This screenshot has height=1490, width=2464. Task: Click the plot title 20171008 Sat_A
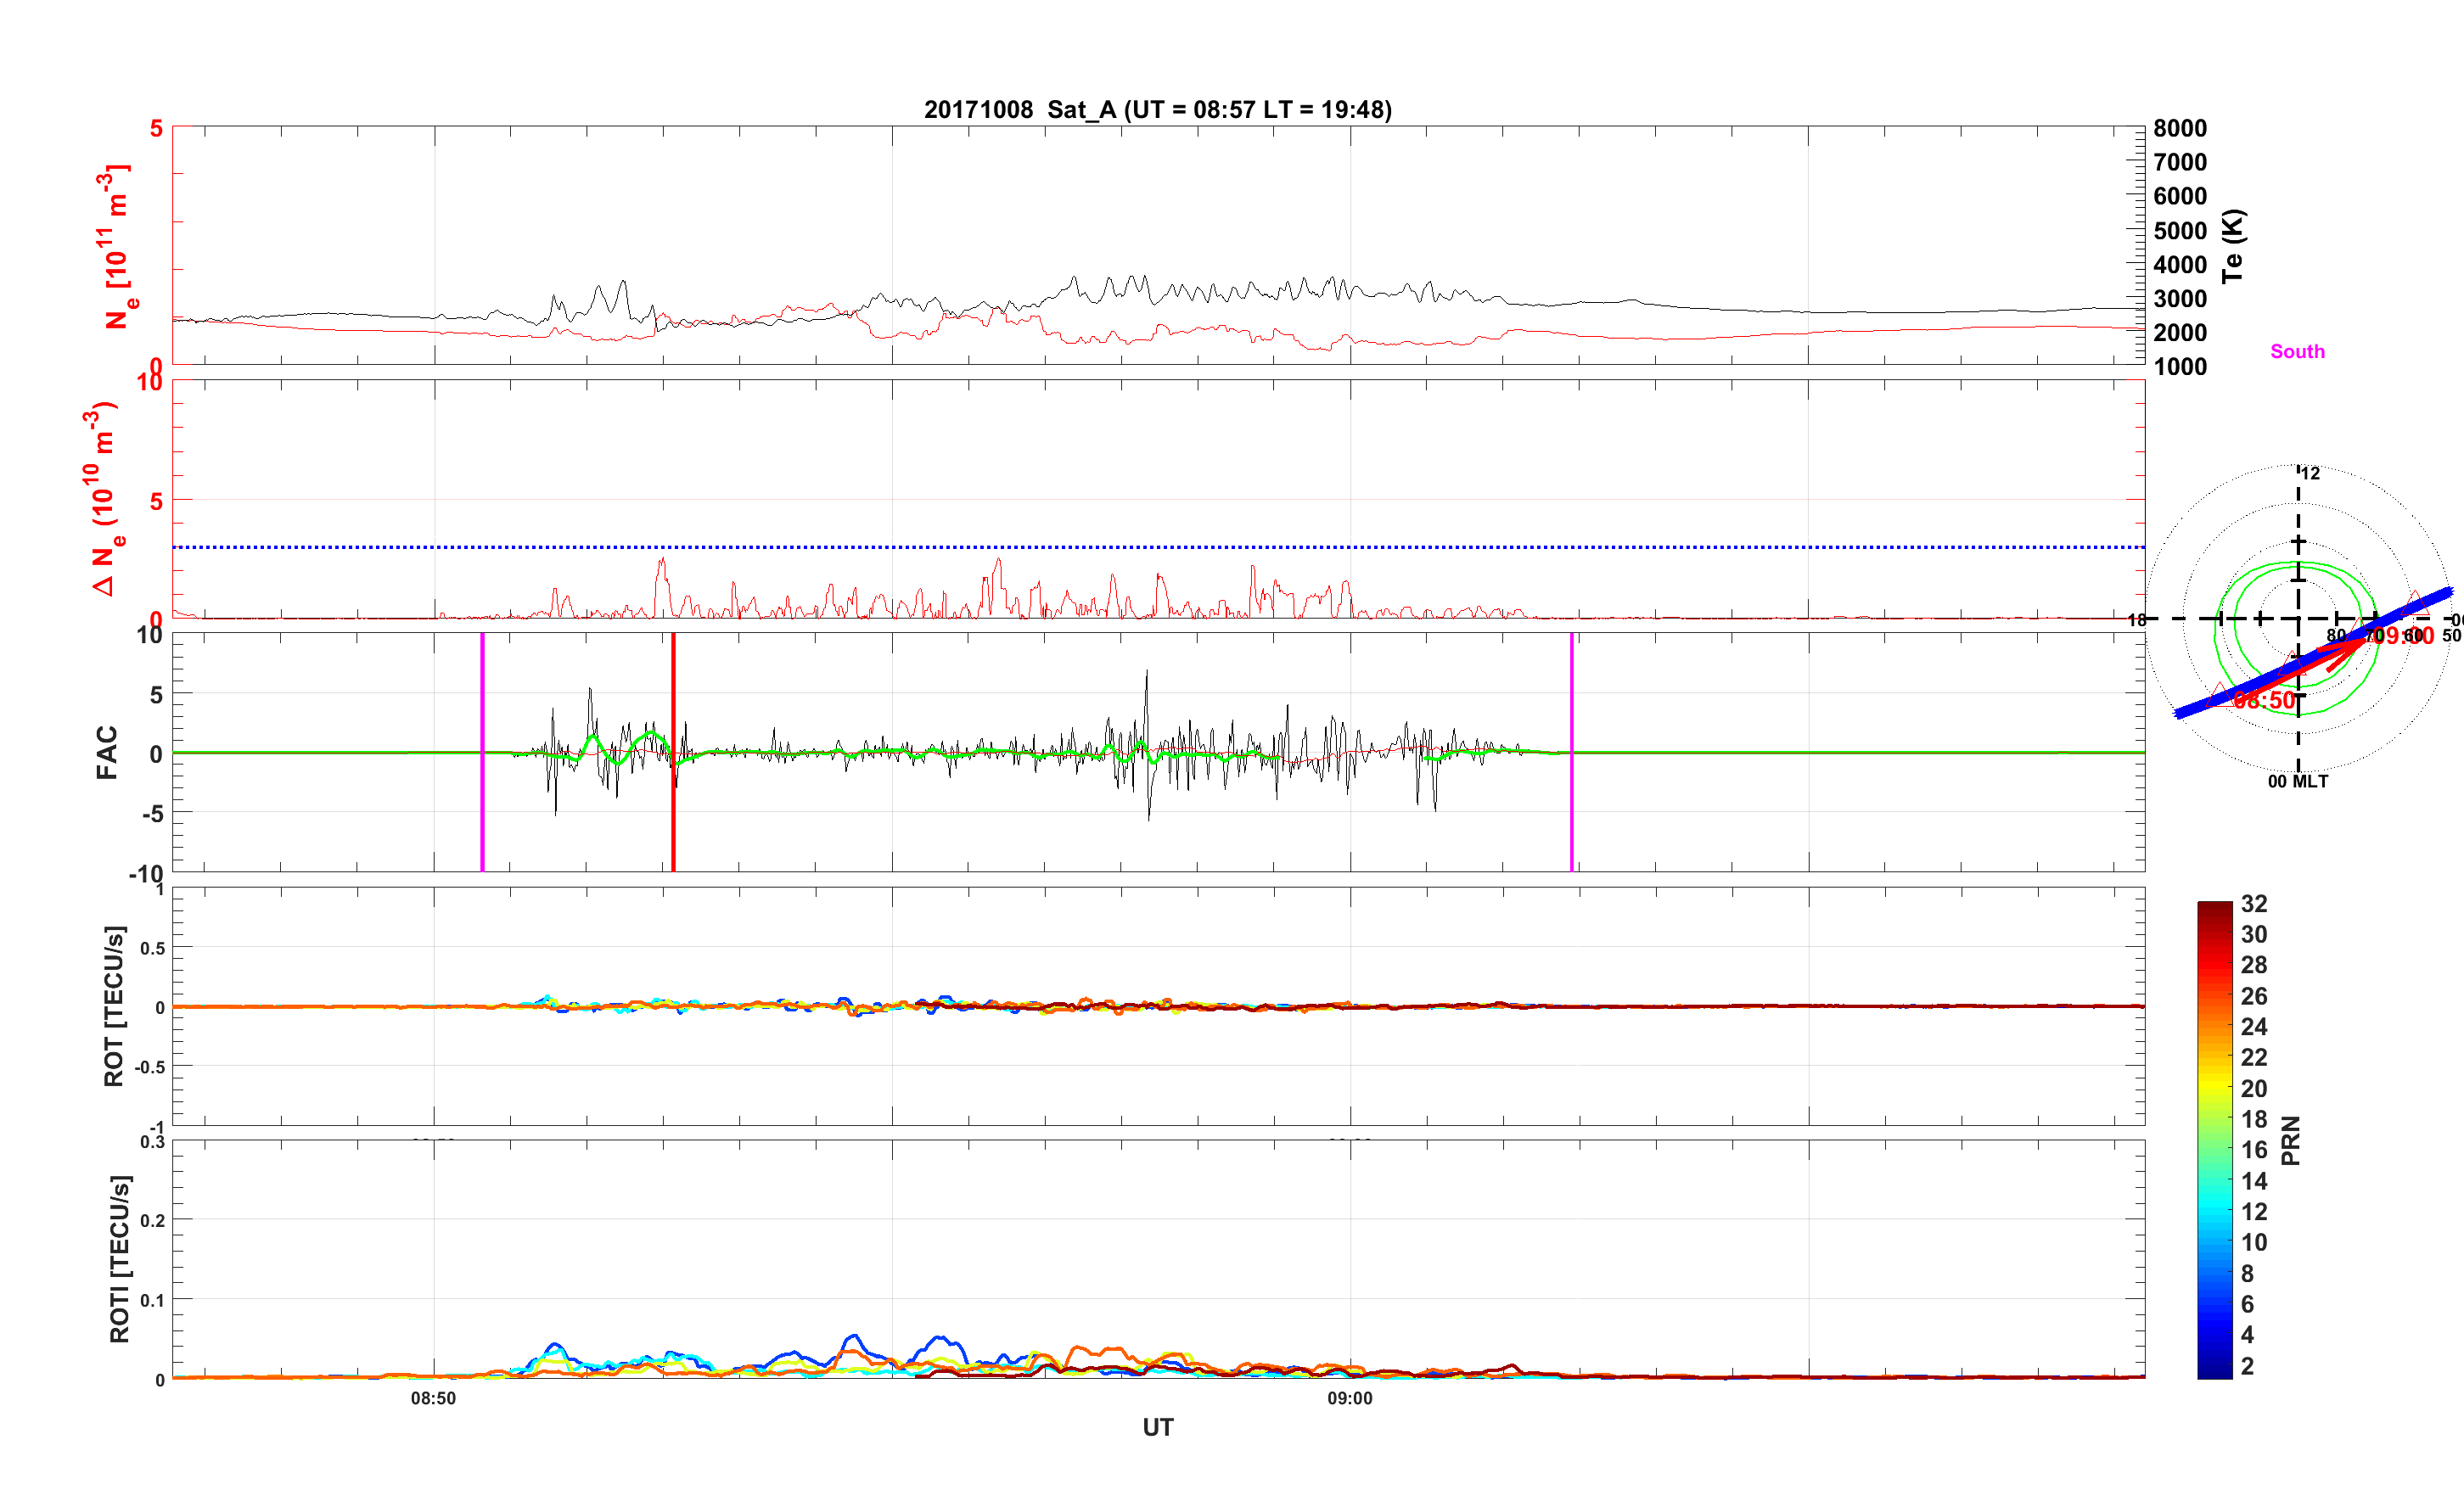tap(1157, 110)
